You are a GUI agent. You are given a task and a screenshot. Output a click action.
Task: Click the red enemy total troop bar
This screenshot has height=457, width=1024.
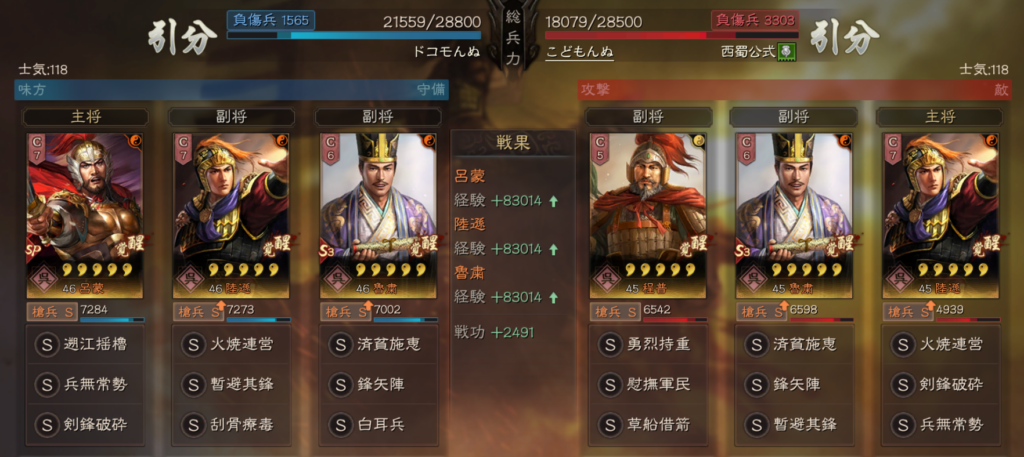(x=671, y=35)
